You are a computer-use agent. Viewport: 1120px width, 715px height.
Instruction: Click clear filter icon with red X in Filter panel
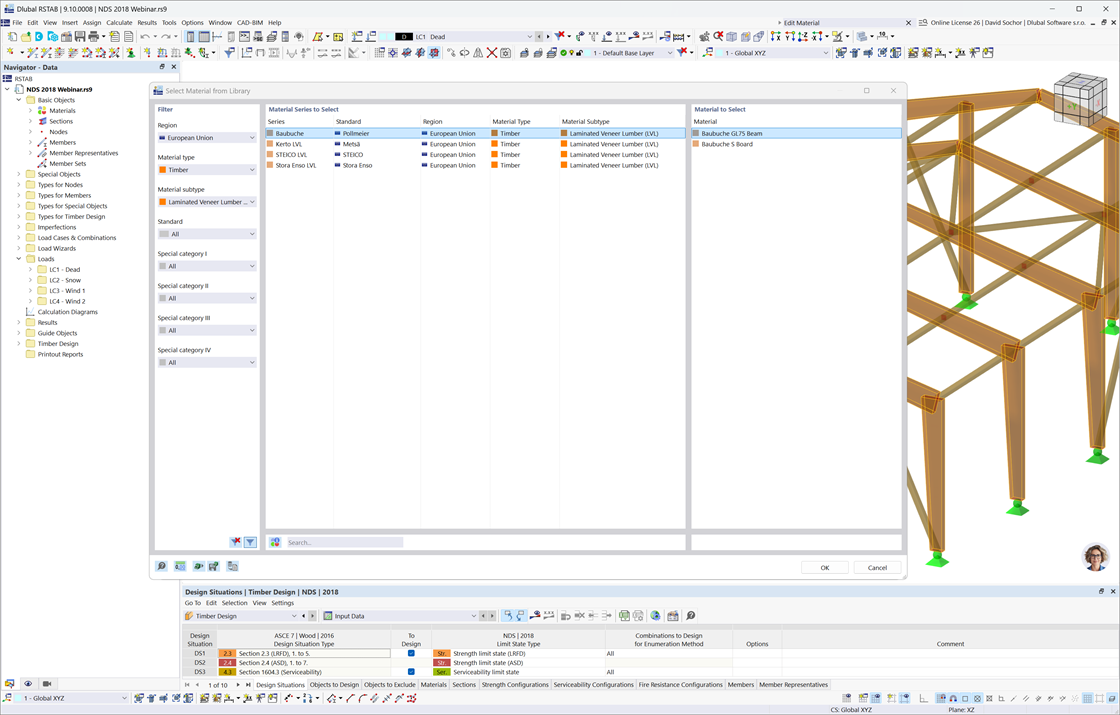235,542
